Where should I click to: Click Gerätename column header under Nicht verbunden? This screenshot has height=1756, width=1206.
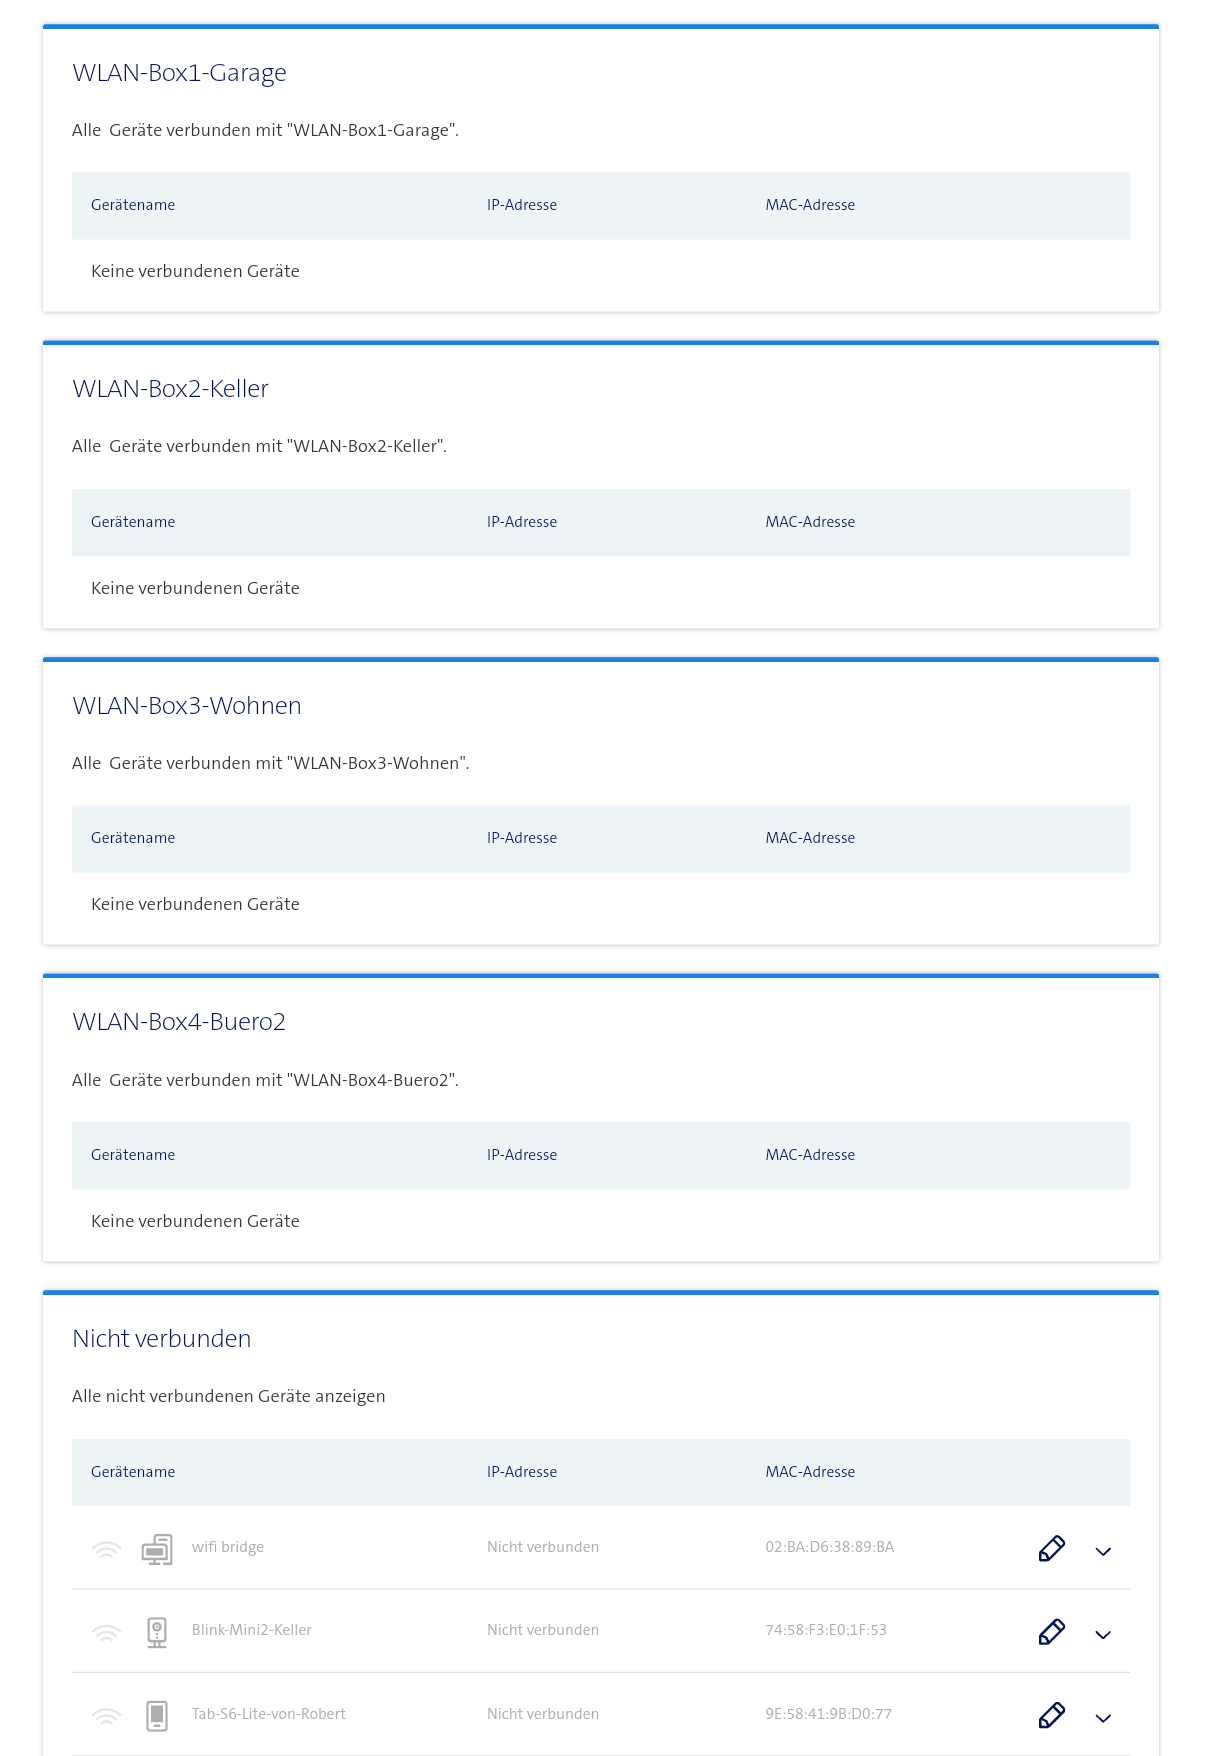click(x=133, y=1472)
